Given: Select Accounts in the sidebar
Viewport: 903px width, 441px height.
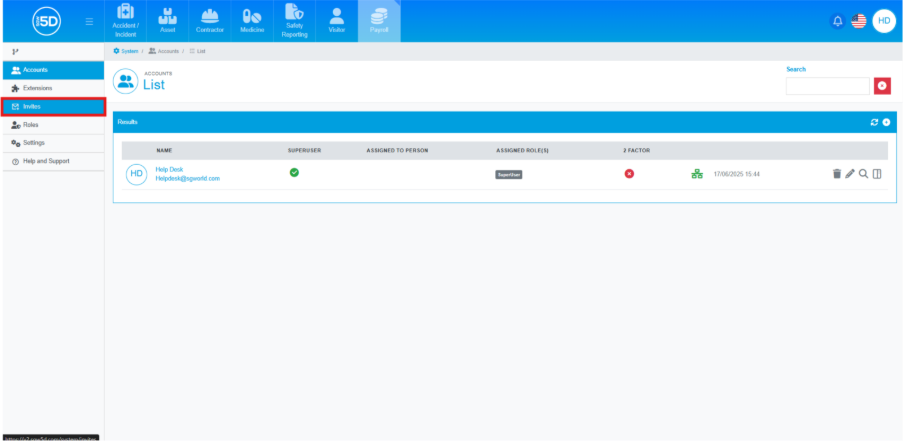Looking at the screenshot, I should pyautogui.click(x=53, y=70).
